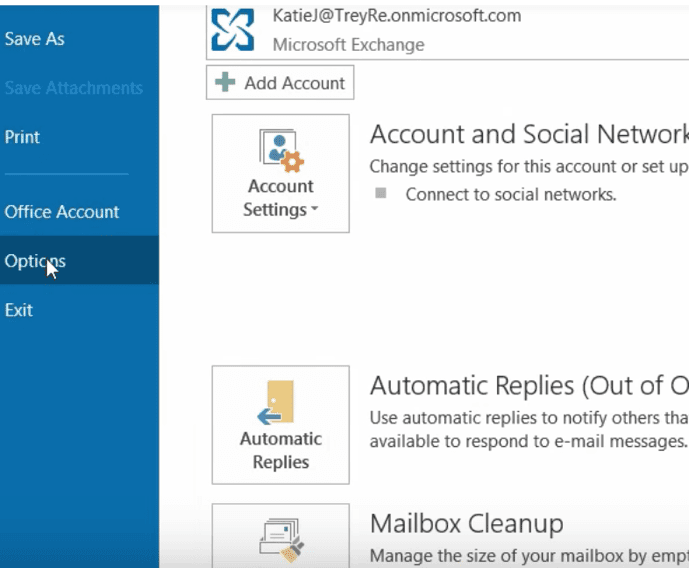689x568 pixels.
Task: Expand the Account Settings dropdown arrow
Action: pos(314,210)
